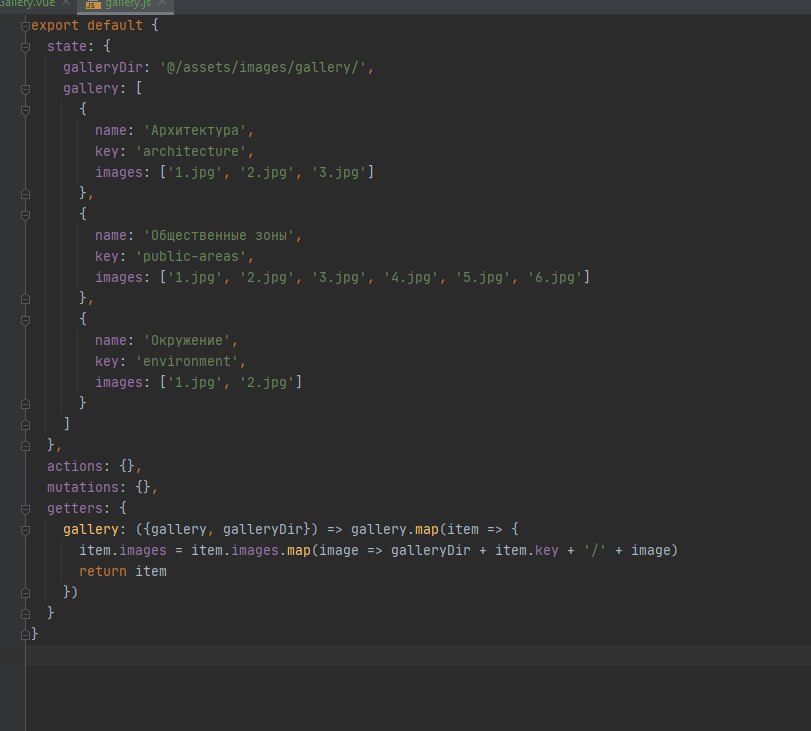The image size is (811, 731).
Task: Click the string 'Окружение'
Action: pyautogui.click(x=187, y=340)
